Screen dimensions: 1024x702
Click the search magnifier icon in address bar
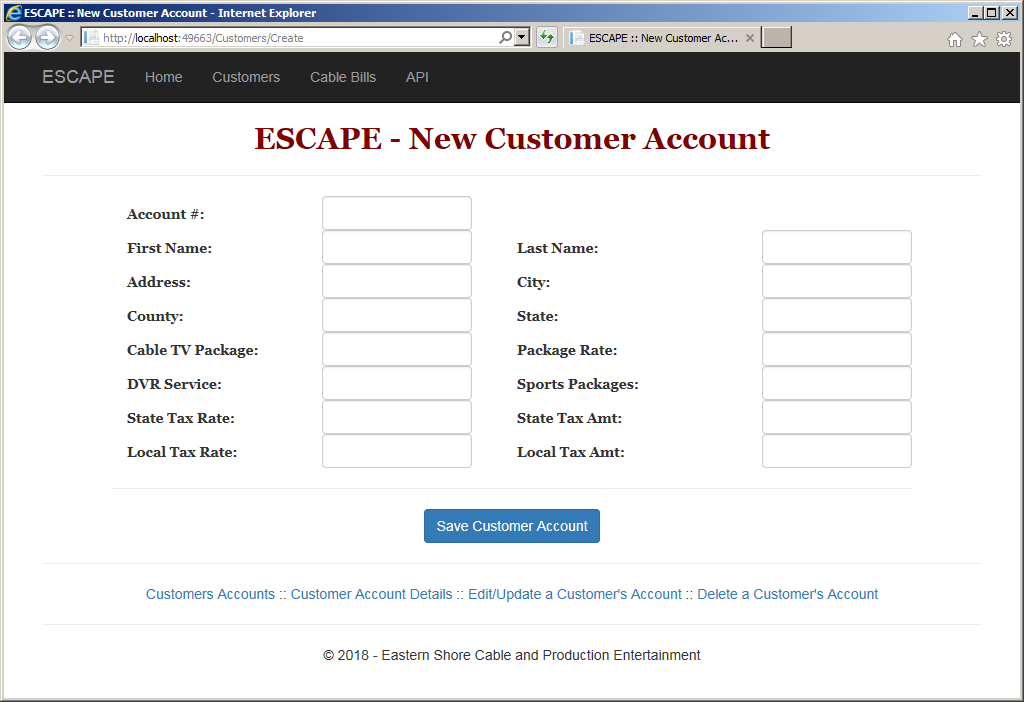point(505,37)
